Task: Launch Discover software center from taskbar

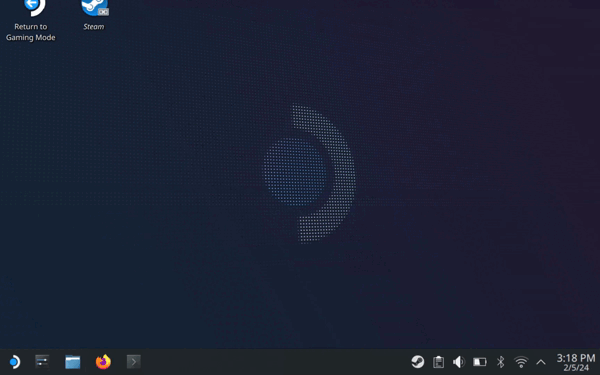Action: [x=42, y=361]
